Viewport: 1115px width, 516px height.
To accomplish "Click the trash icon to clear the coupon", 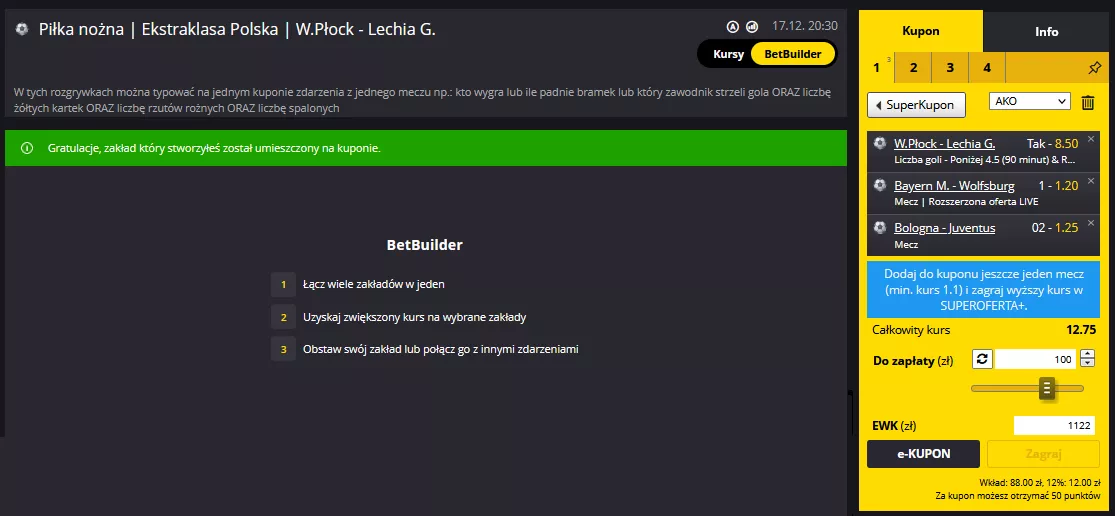I will [x=1087, y=103].
